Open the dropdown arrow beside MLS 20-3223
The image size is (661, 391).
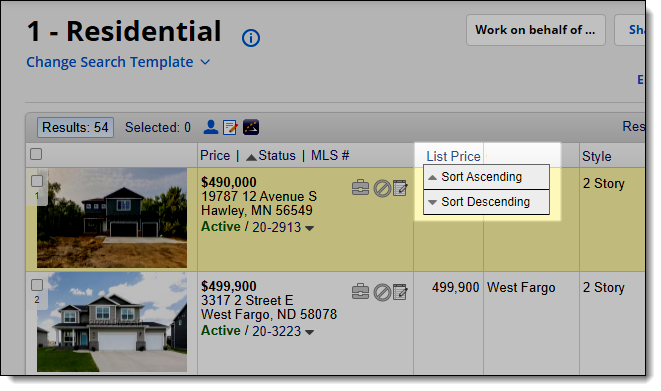[x=309, y=332]
